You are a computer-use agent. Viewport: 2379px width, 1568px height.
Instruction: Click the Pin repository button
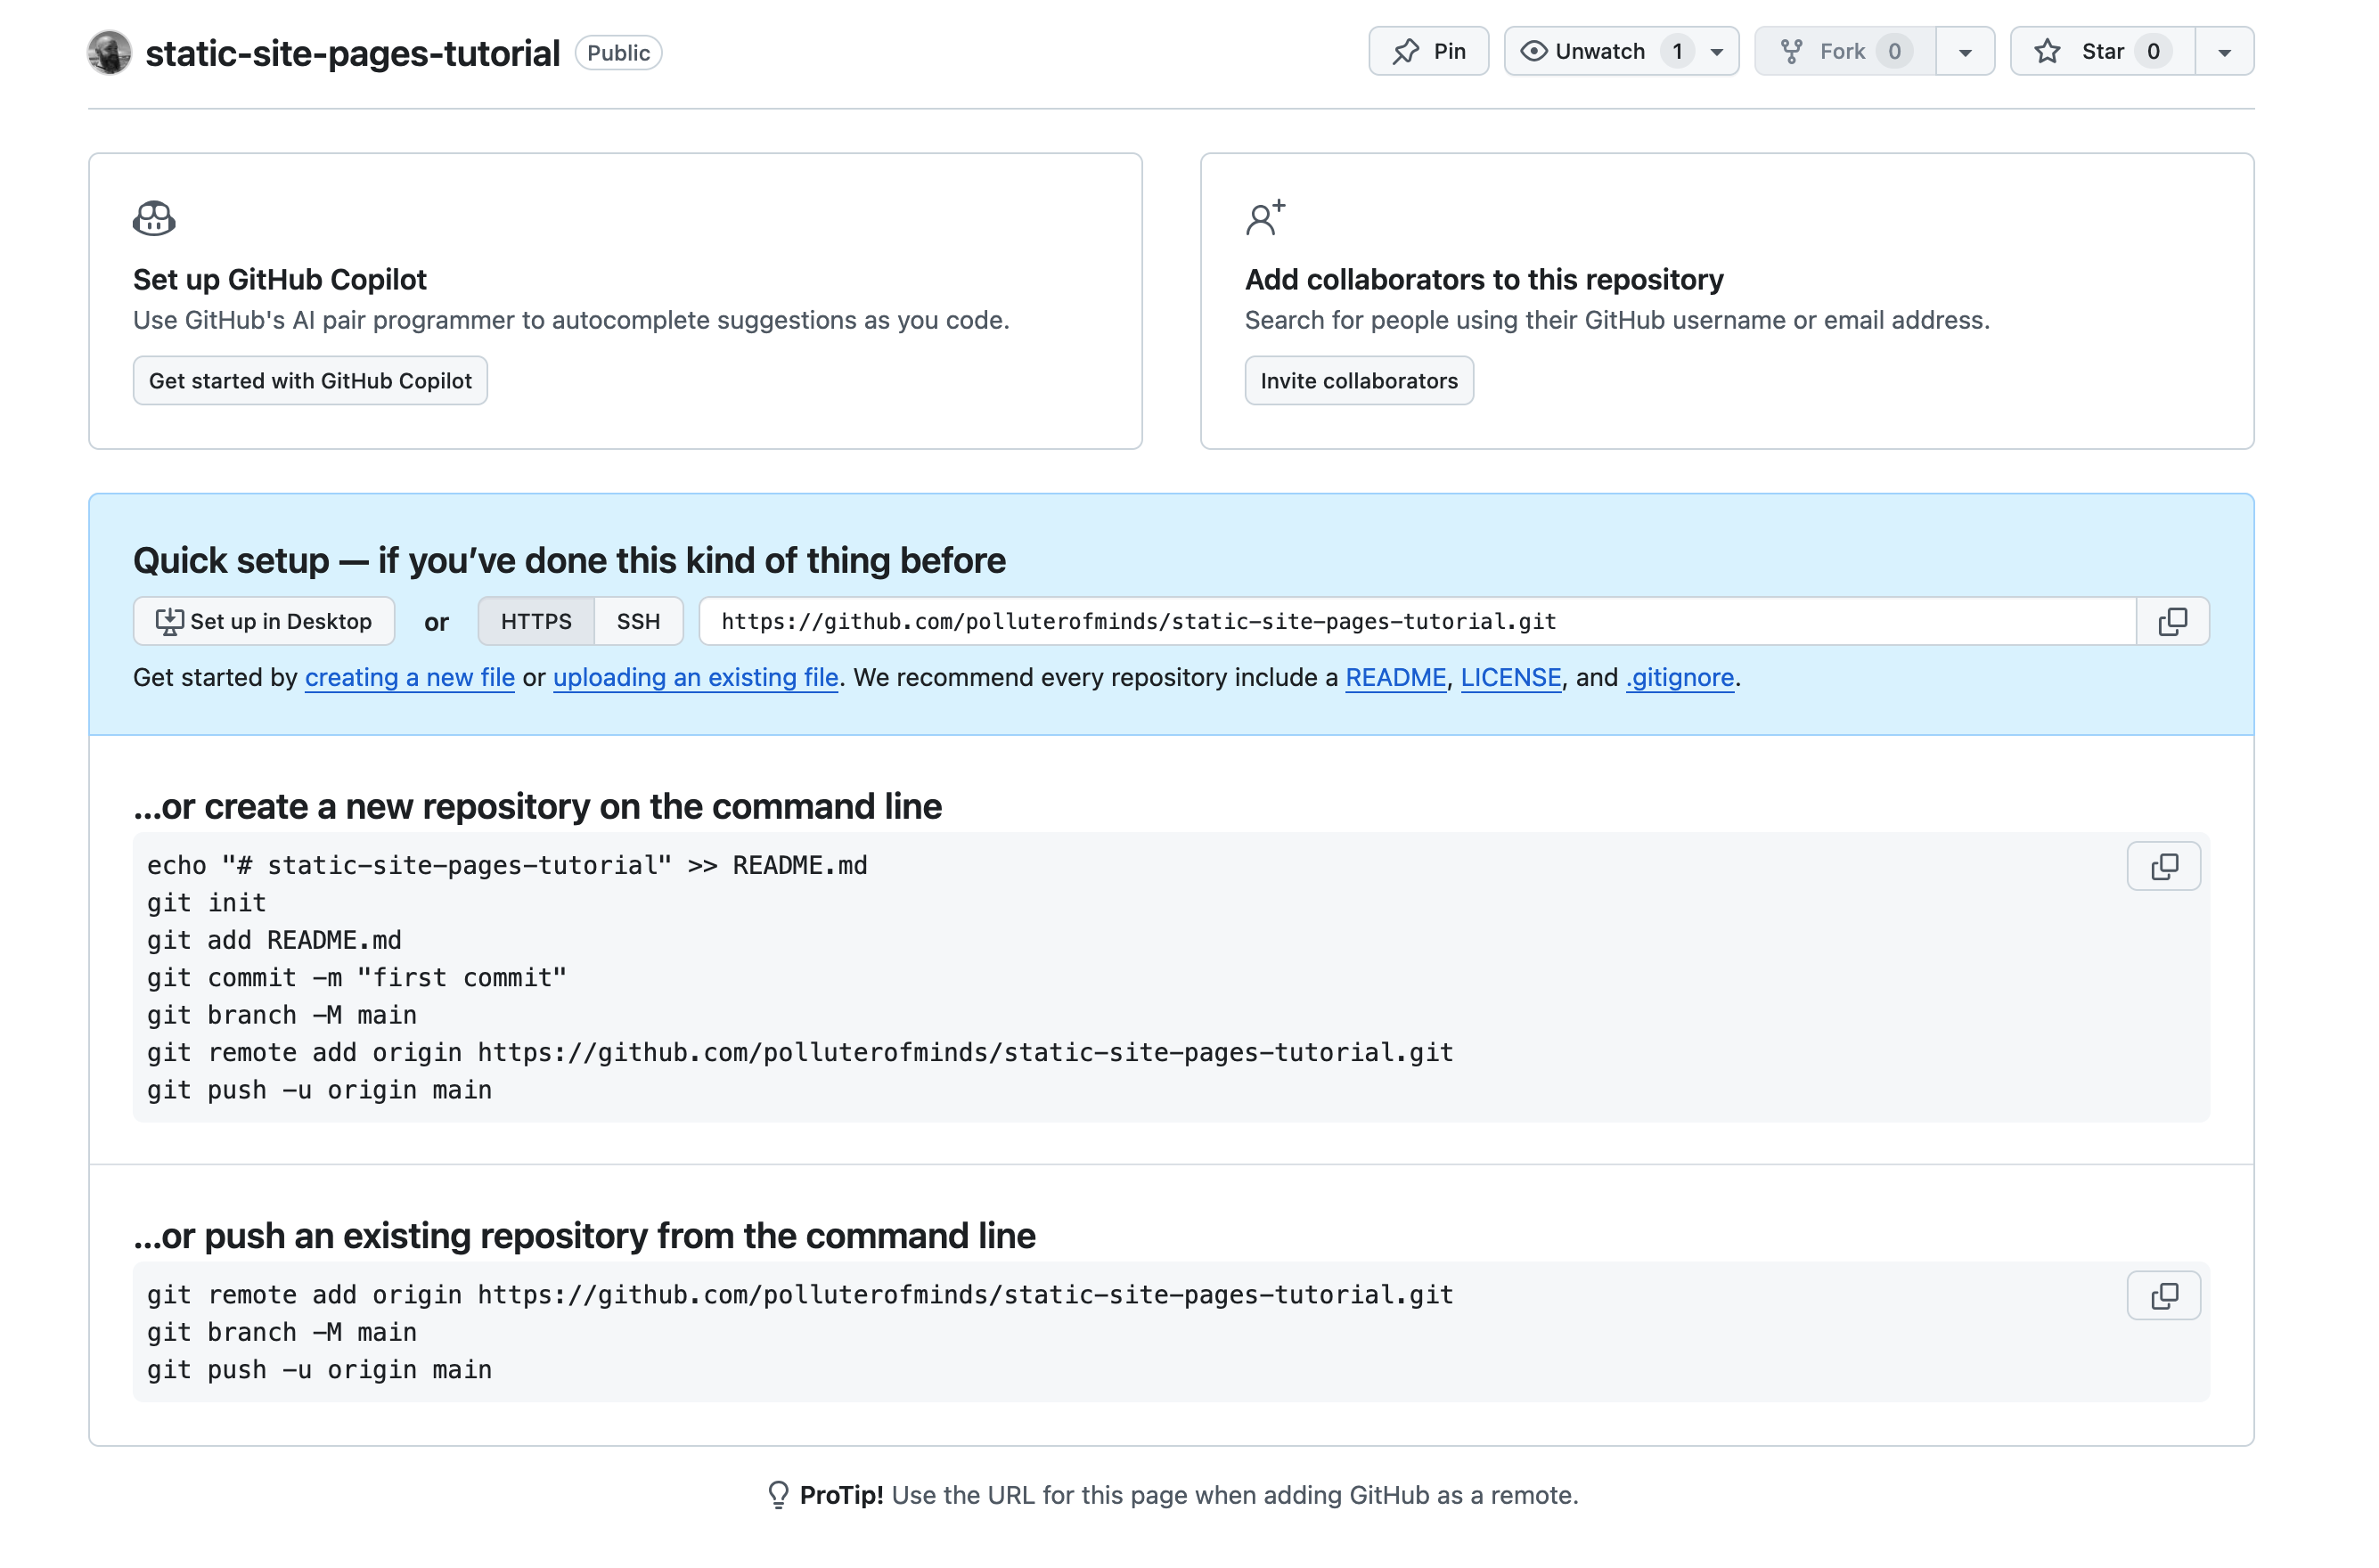click(x=1427, y=51)
